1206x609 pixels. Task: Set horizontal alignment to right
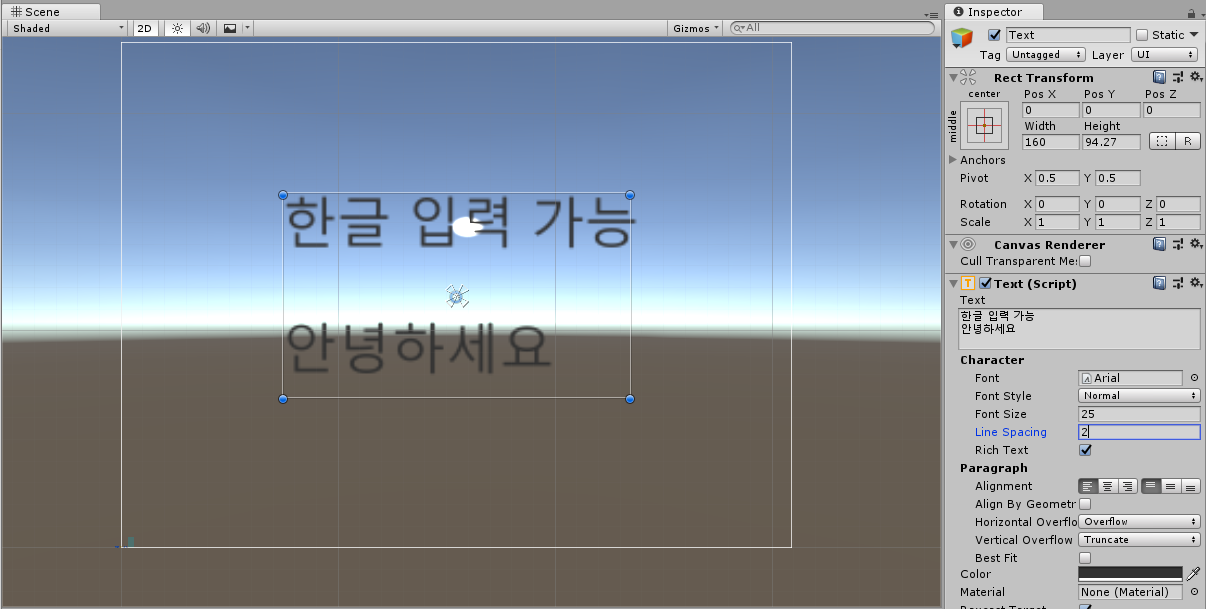(1127, 486)
